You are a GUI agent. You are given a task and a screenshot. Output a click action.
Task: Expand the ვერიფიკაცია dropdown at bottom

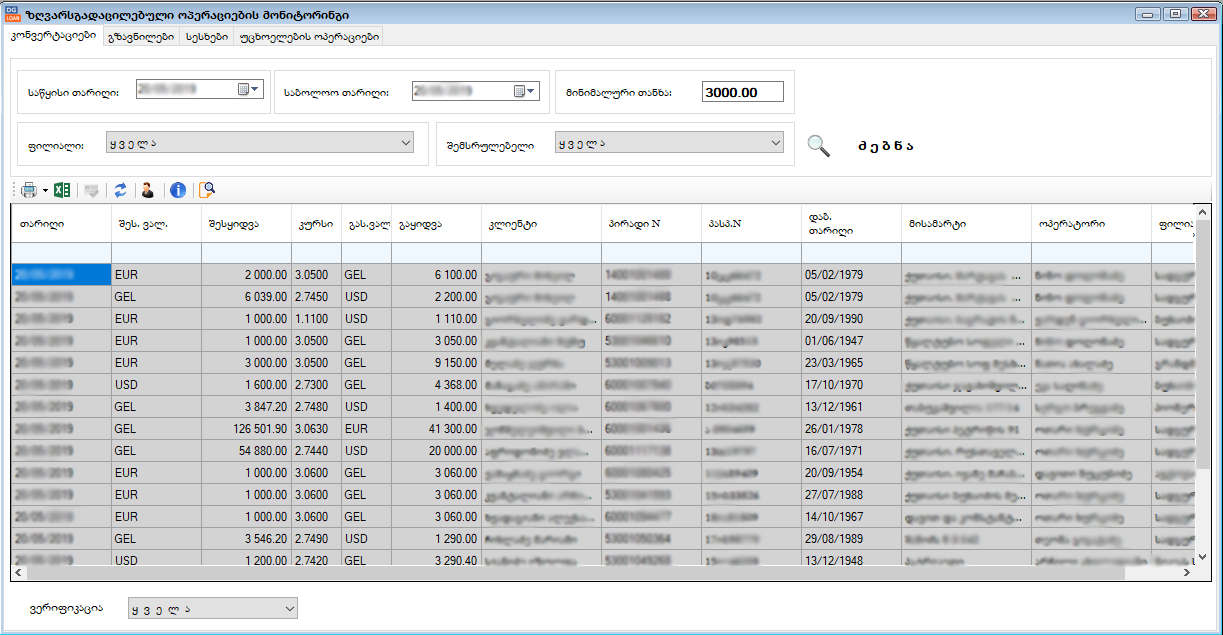(x=289, y=608)
